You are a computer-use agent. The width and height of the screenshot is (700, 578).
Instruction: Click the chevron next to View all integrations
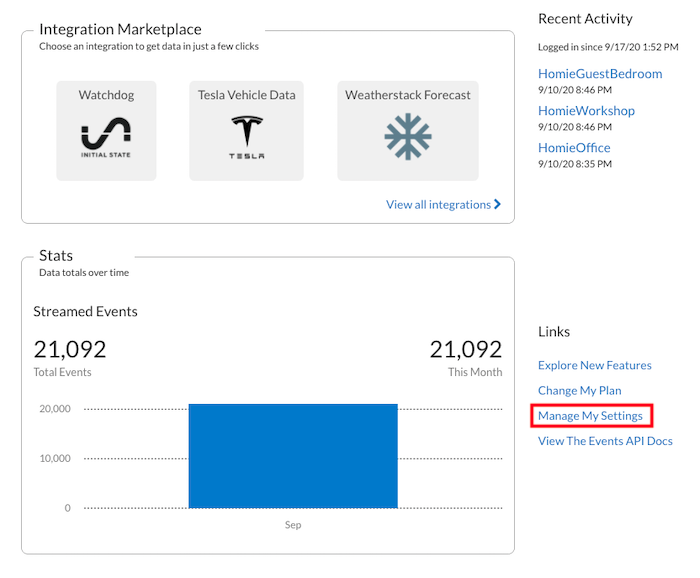click(497, 204)
